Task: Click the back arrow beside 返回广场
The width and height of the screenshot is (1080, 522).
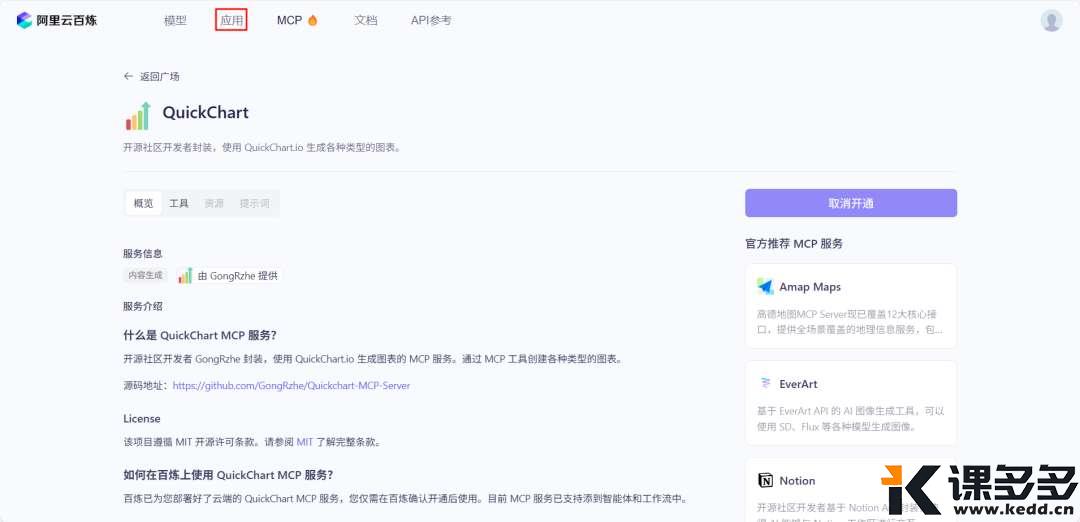Action: click(x=128, y=76)
